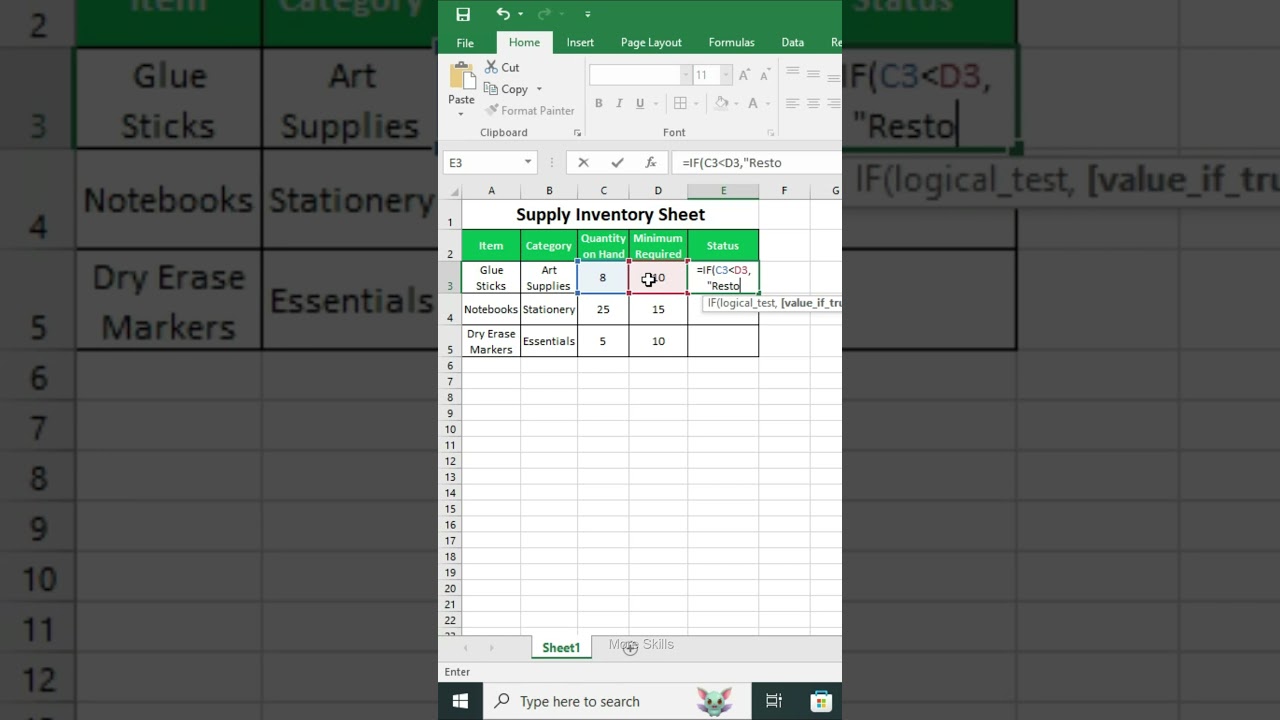Open the Windows Start menu
The image size is (1280, 720).
(x=460, y=701)
